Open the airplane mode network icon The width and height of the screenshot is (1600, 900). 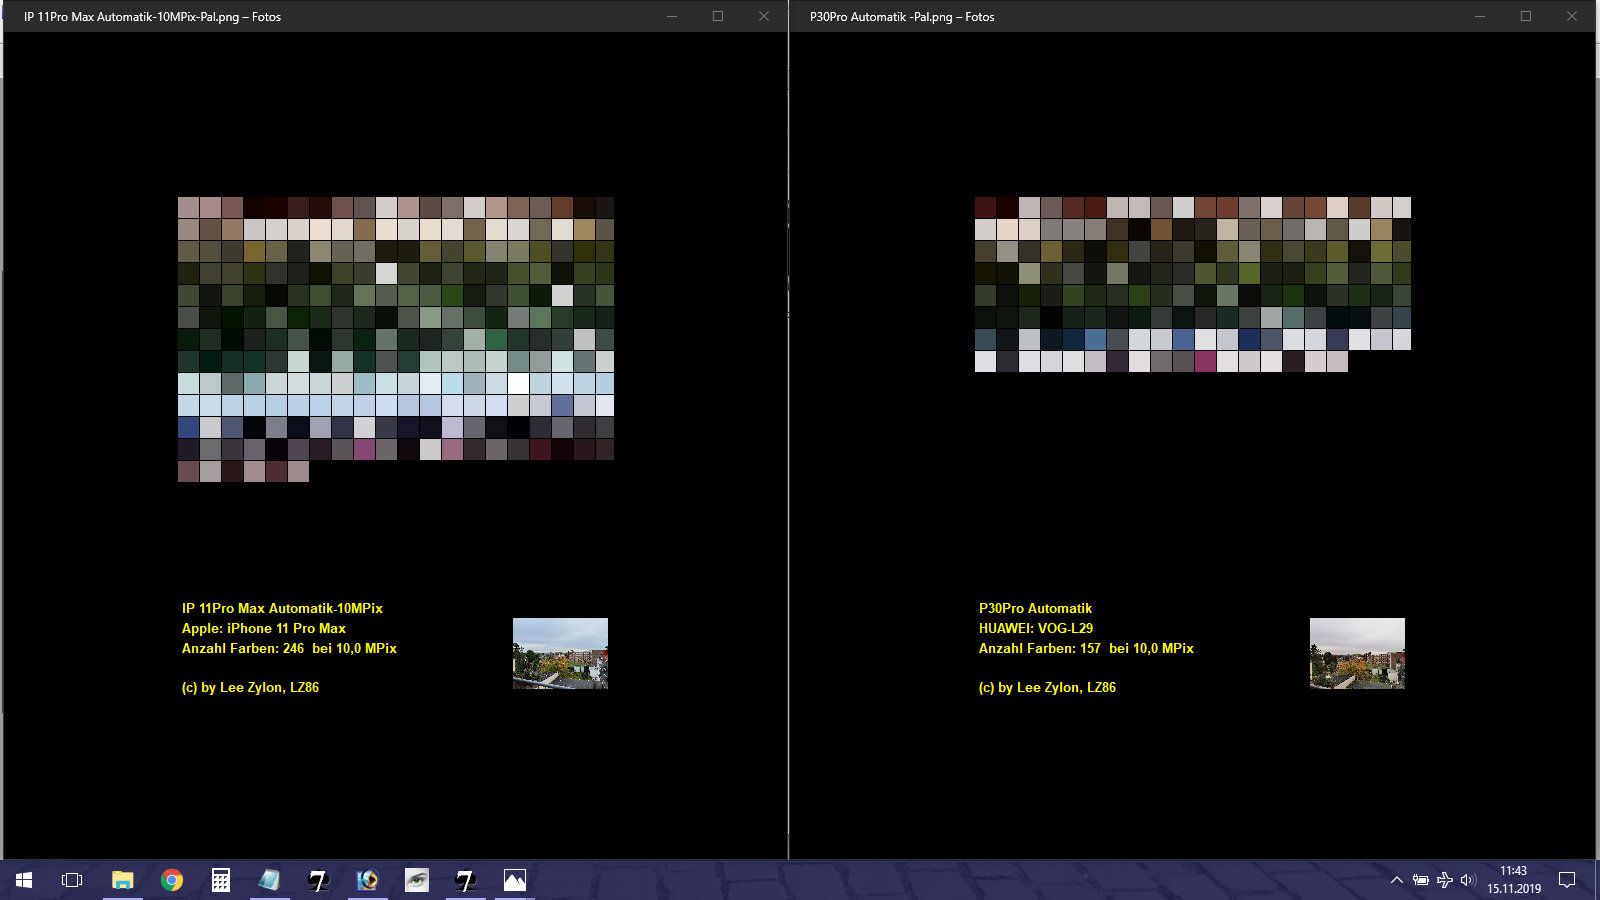[x=1444, y=880]
